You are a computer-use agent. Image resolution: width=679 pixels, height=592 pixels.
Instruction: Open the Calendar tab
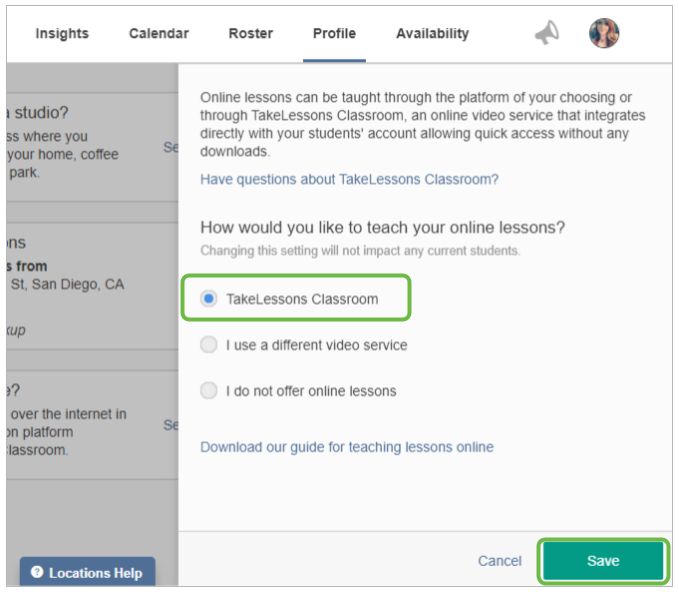point(159,33)
